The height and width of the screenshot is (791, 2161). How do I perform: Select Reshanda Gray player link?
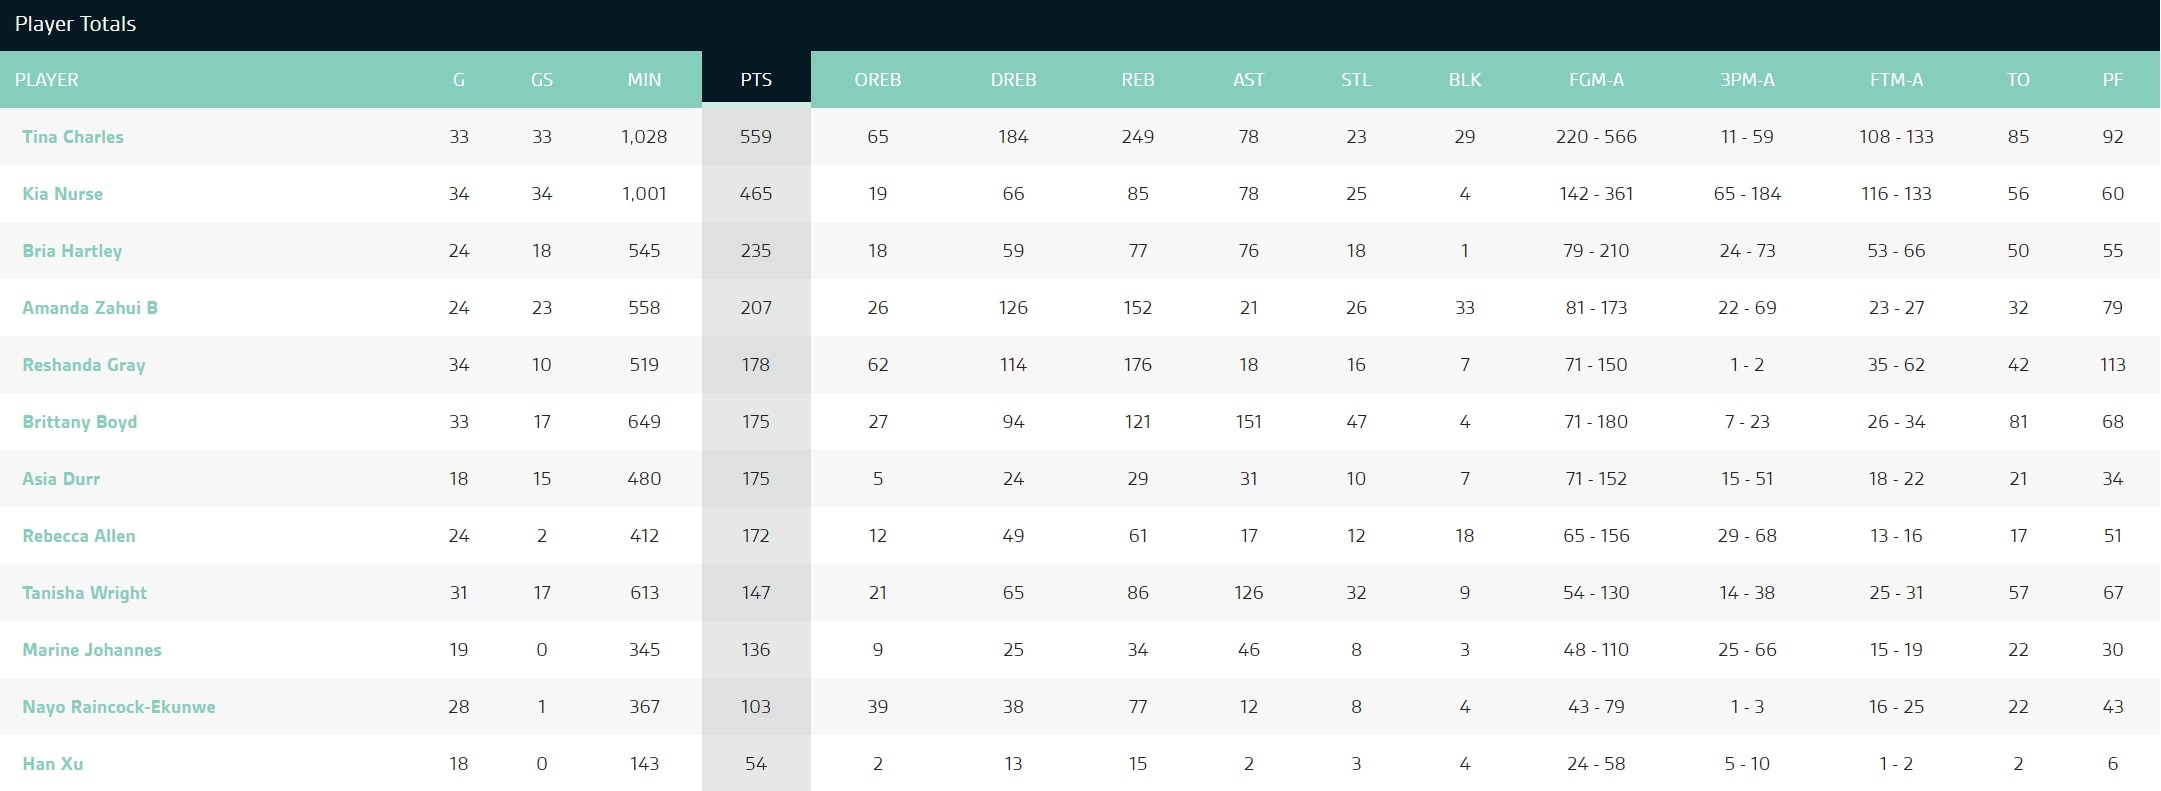tap(84, 365)
